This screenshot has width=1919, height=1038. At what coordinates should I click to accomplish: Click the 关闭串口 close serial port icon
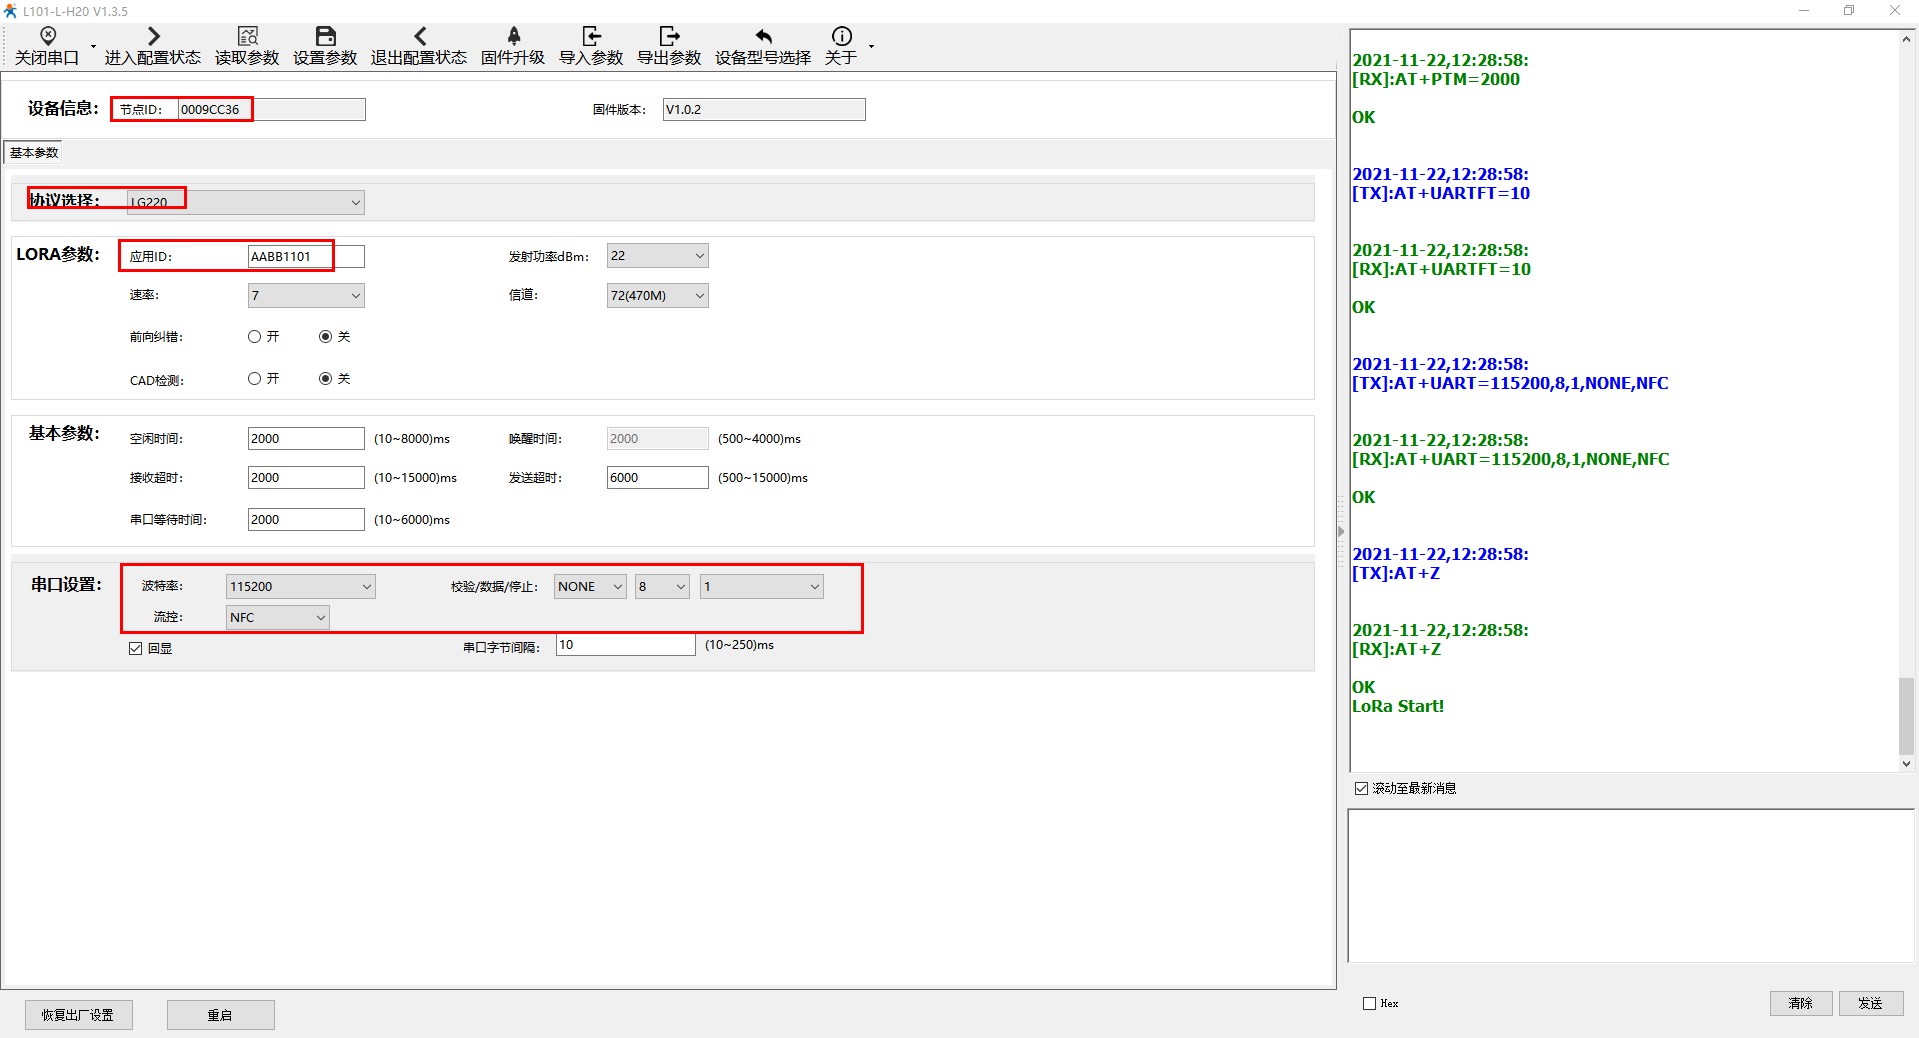(47, 37)
